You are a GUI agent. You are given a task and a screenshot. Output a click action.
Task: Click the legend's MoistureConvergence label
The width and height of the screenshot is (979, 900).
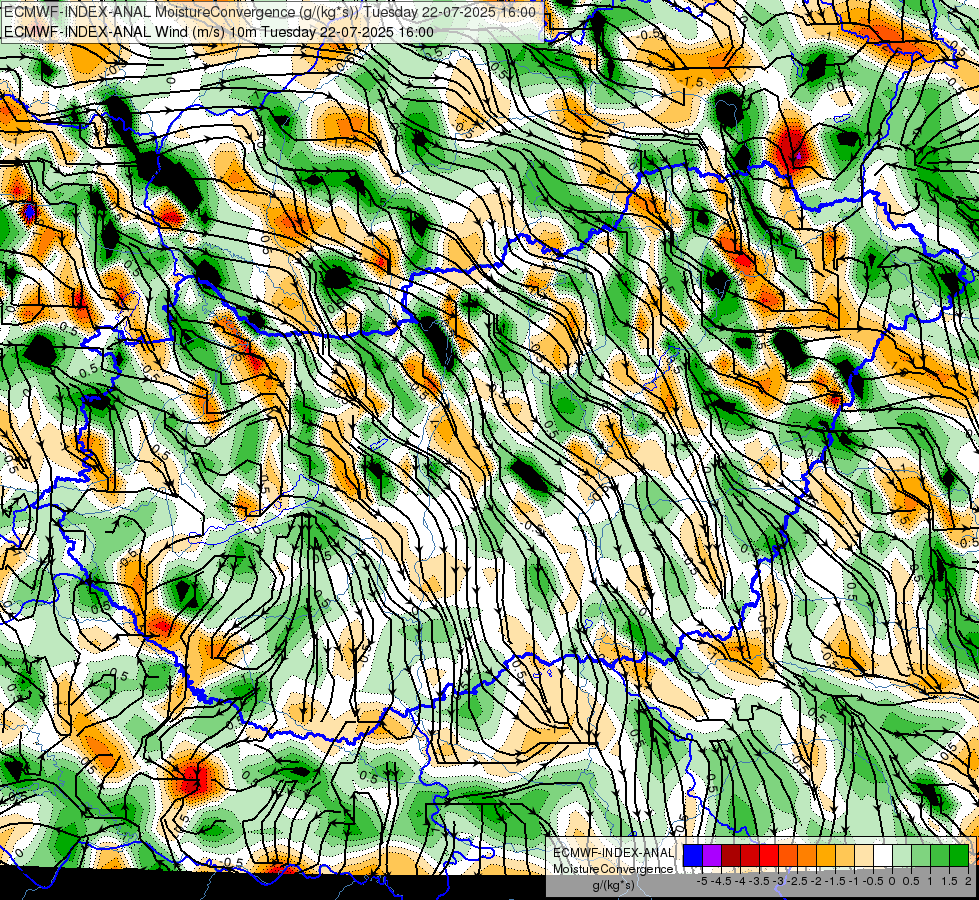613,869
